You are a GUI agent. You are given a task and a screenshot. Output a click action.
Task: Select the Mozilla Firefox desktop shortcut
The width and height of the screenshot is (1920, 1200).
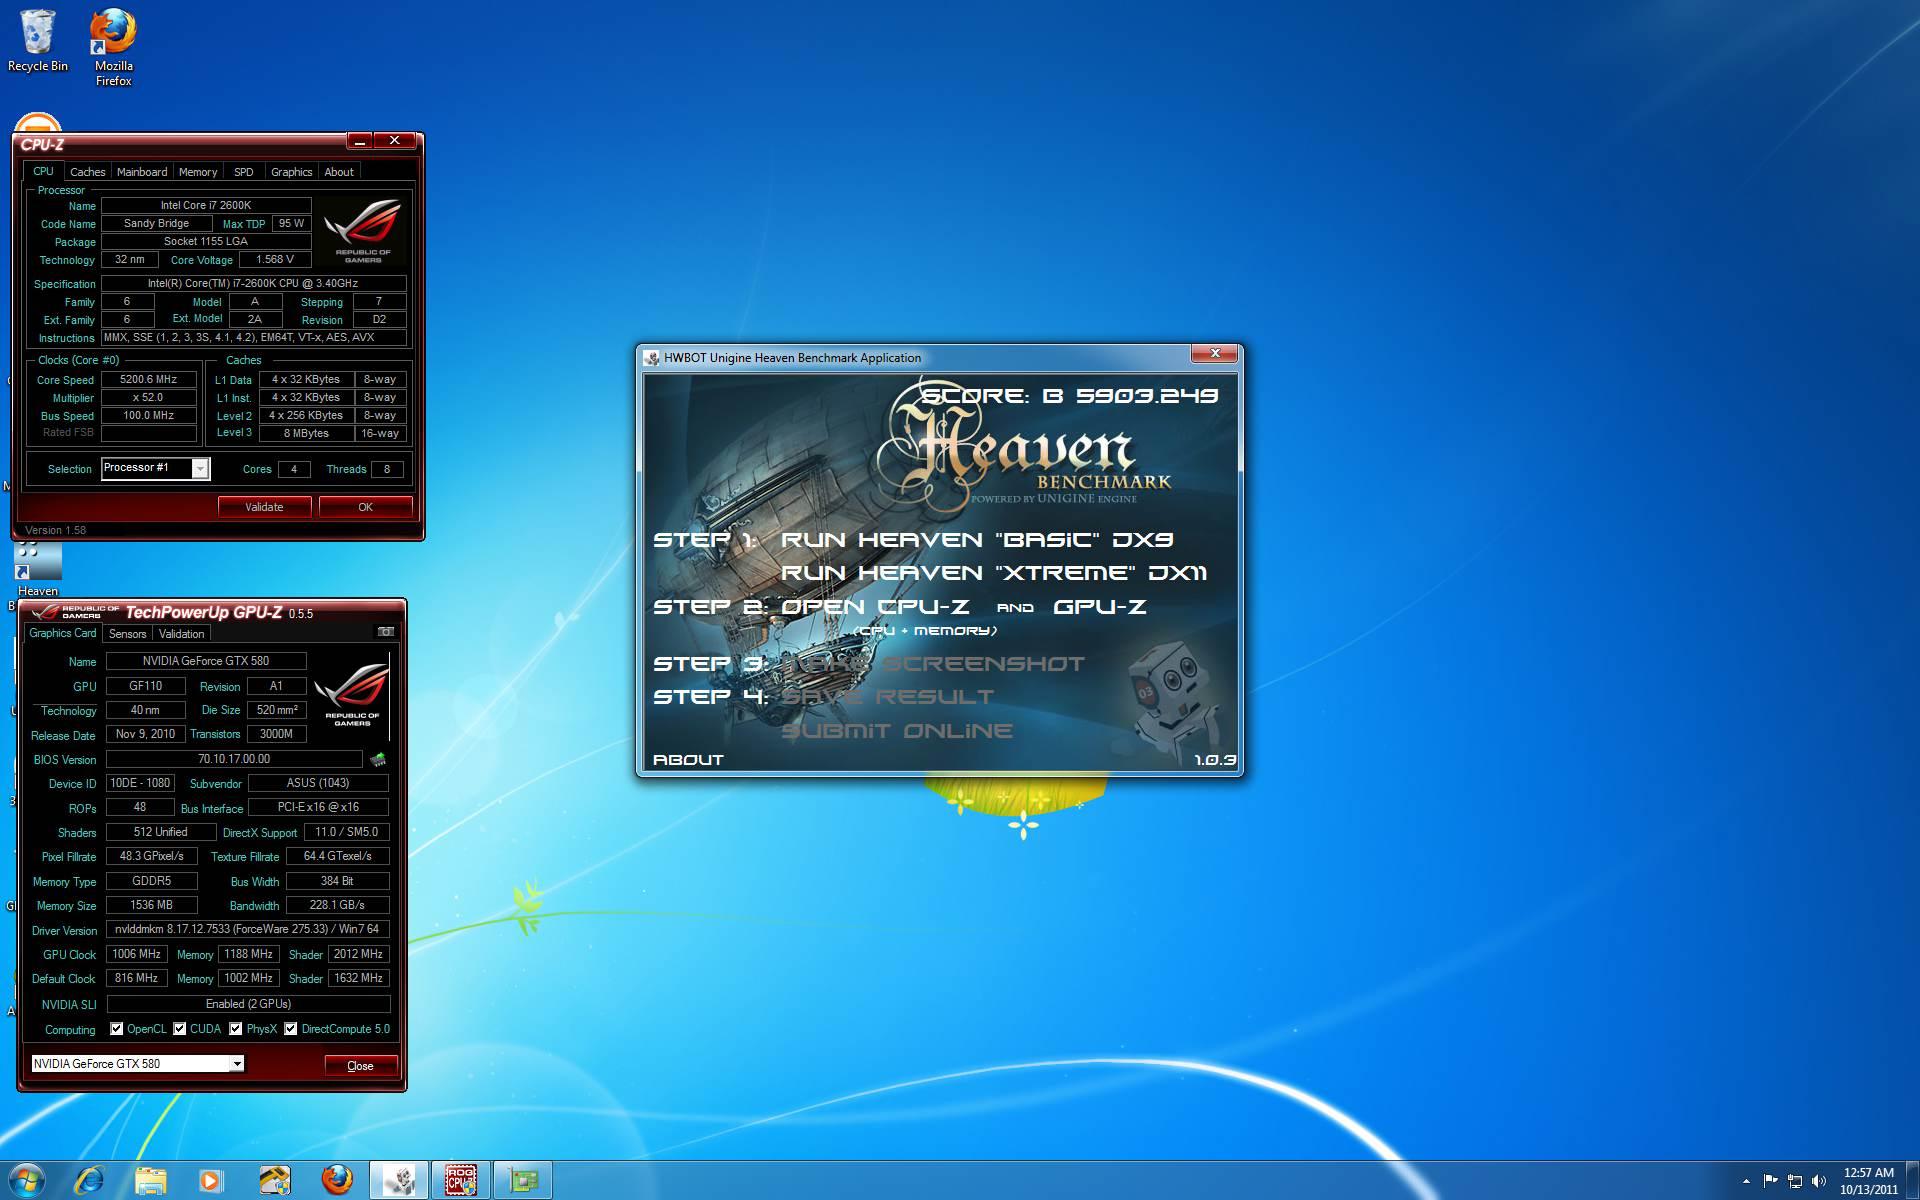[x=113, y=47]
